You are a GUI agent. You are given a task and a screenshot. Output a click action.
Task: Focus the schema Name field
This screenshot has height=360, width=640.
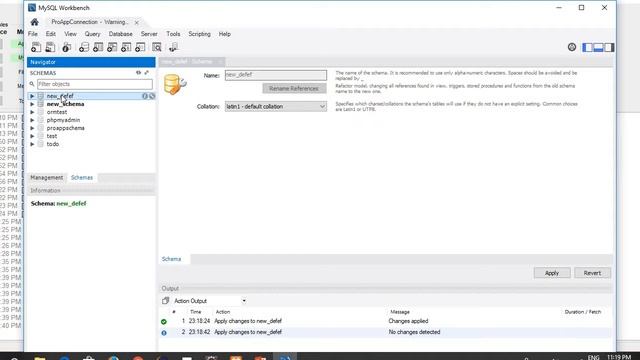click(x=276, y=75)
